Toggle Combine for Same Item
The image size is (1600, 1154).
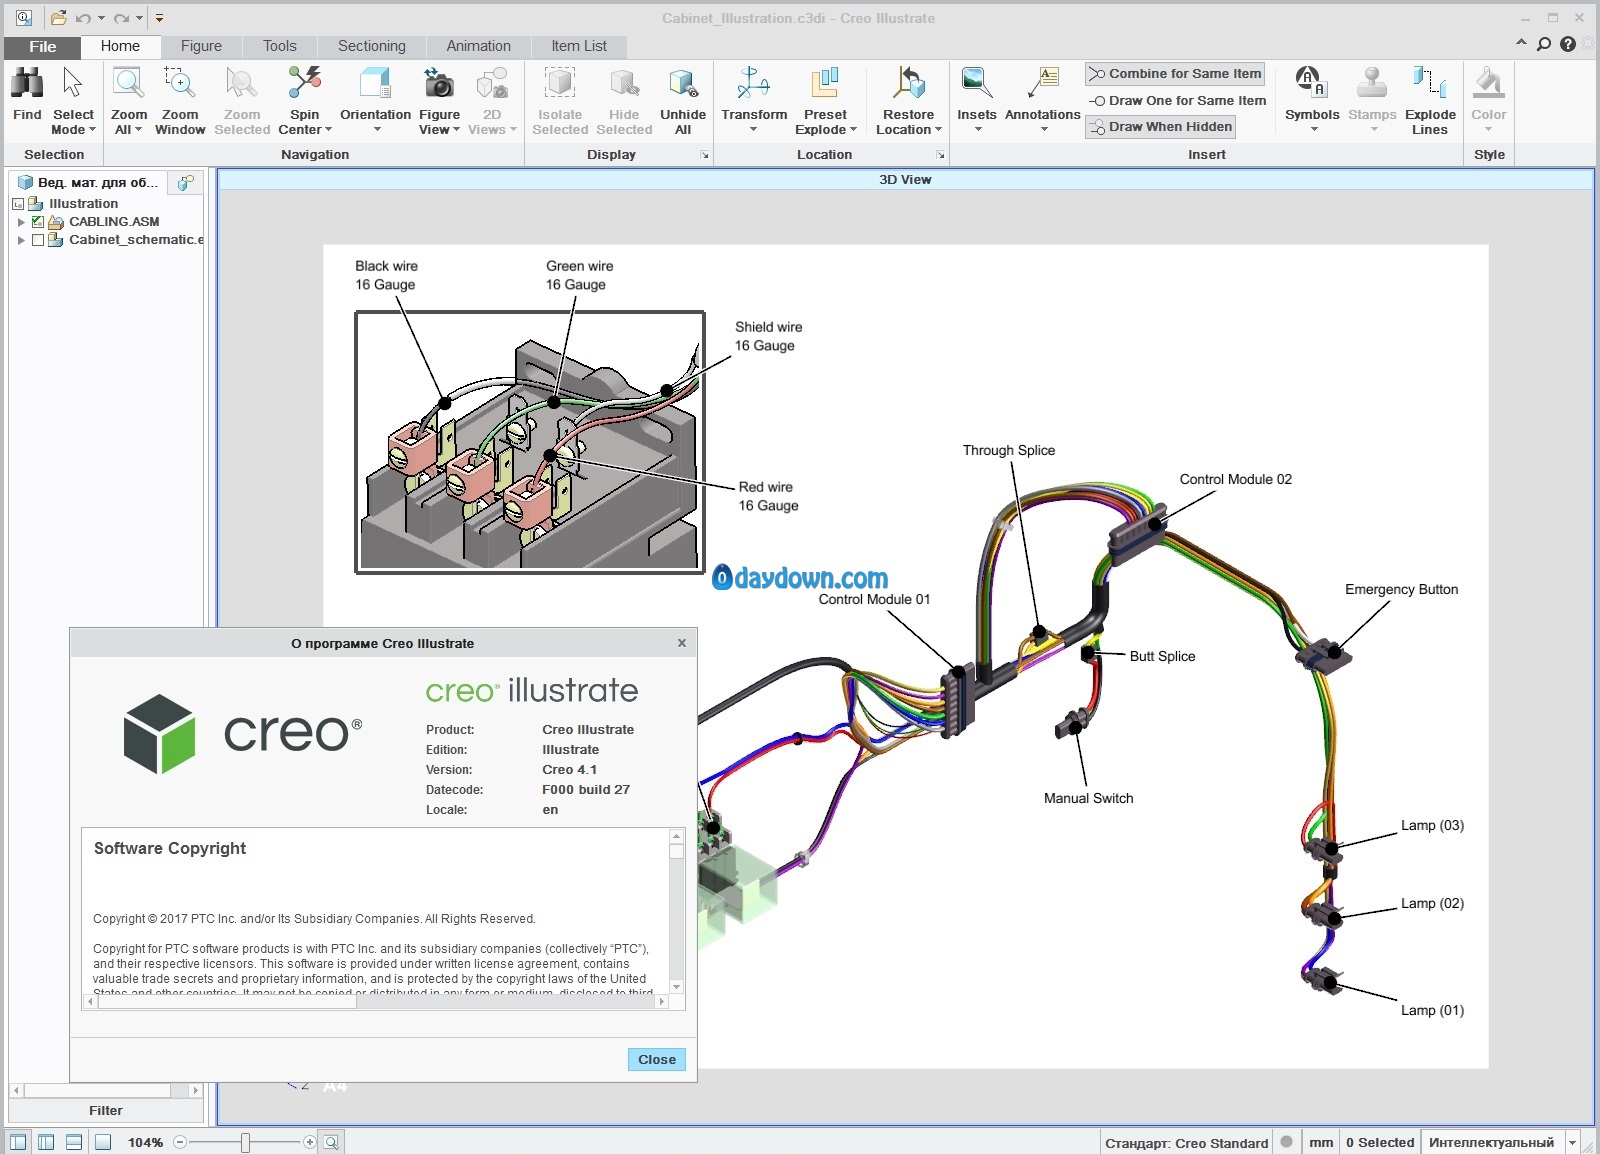(1175, 74)
